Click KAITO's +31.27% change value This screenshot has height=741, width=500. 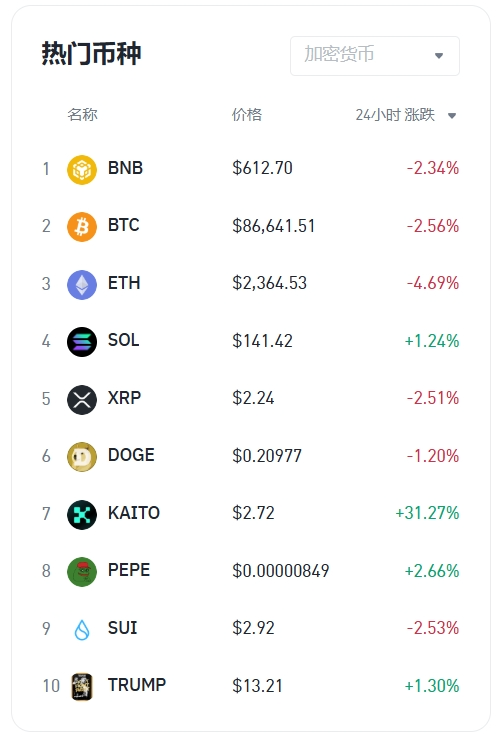pos(427,513)
